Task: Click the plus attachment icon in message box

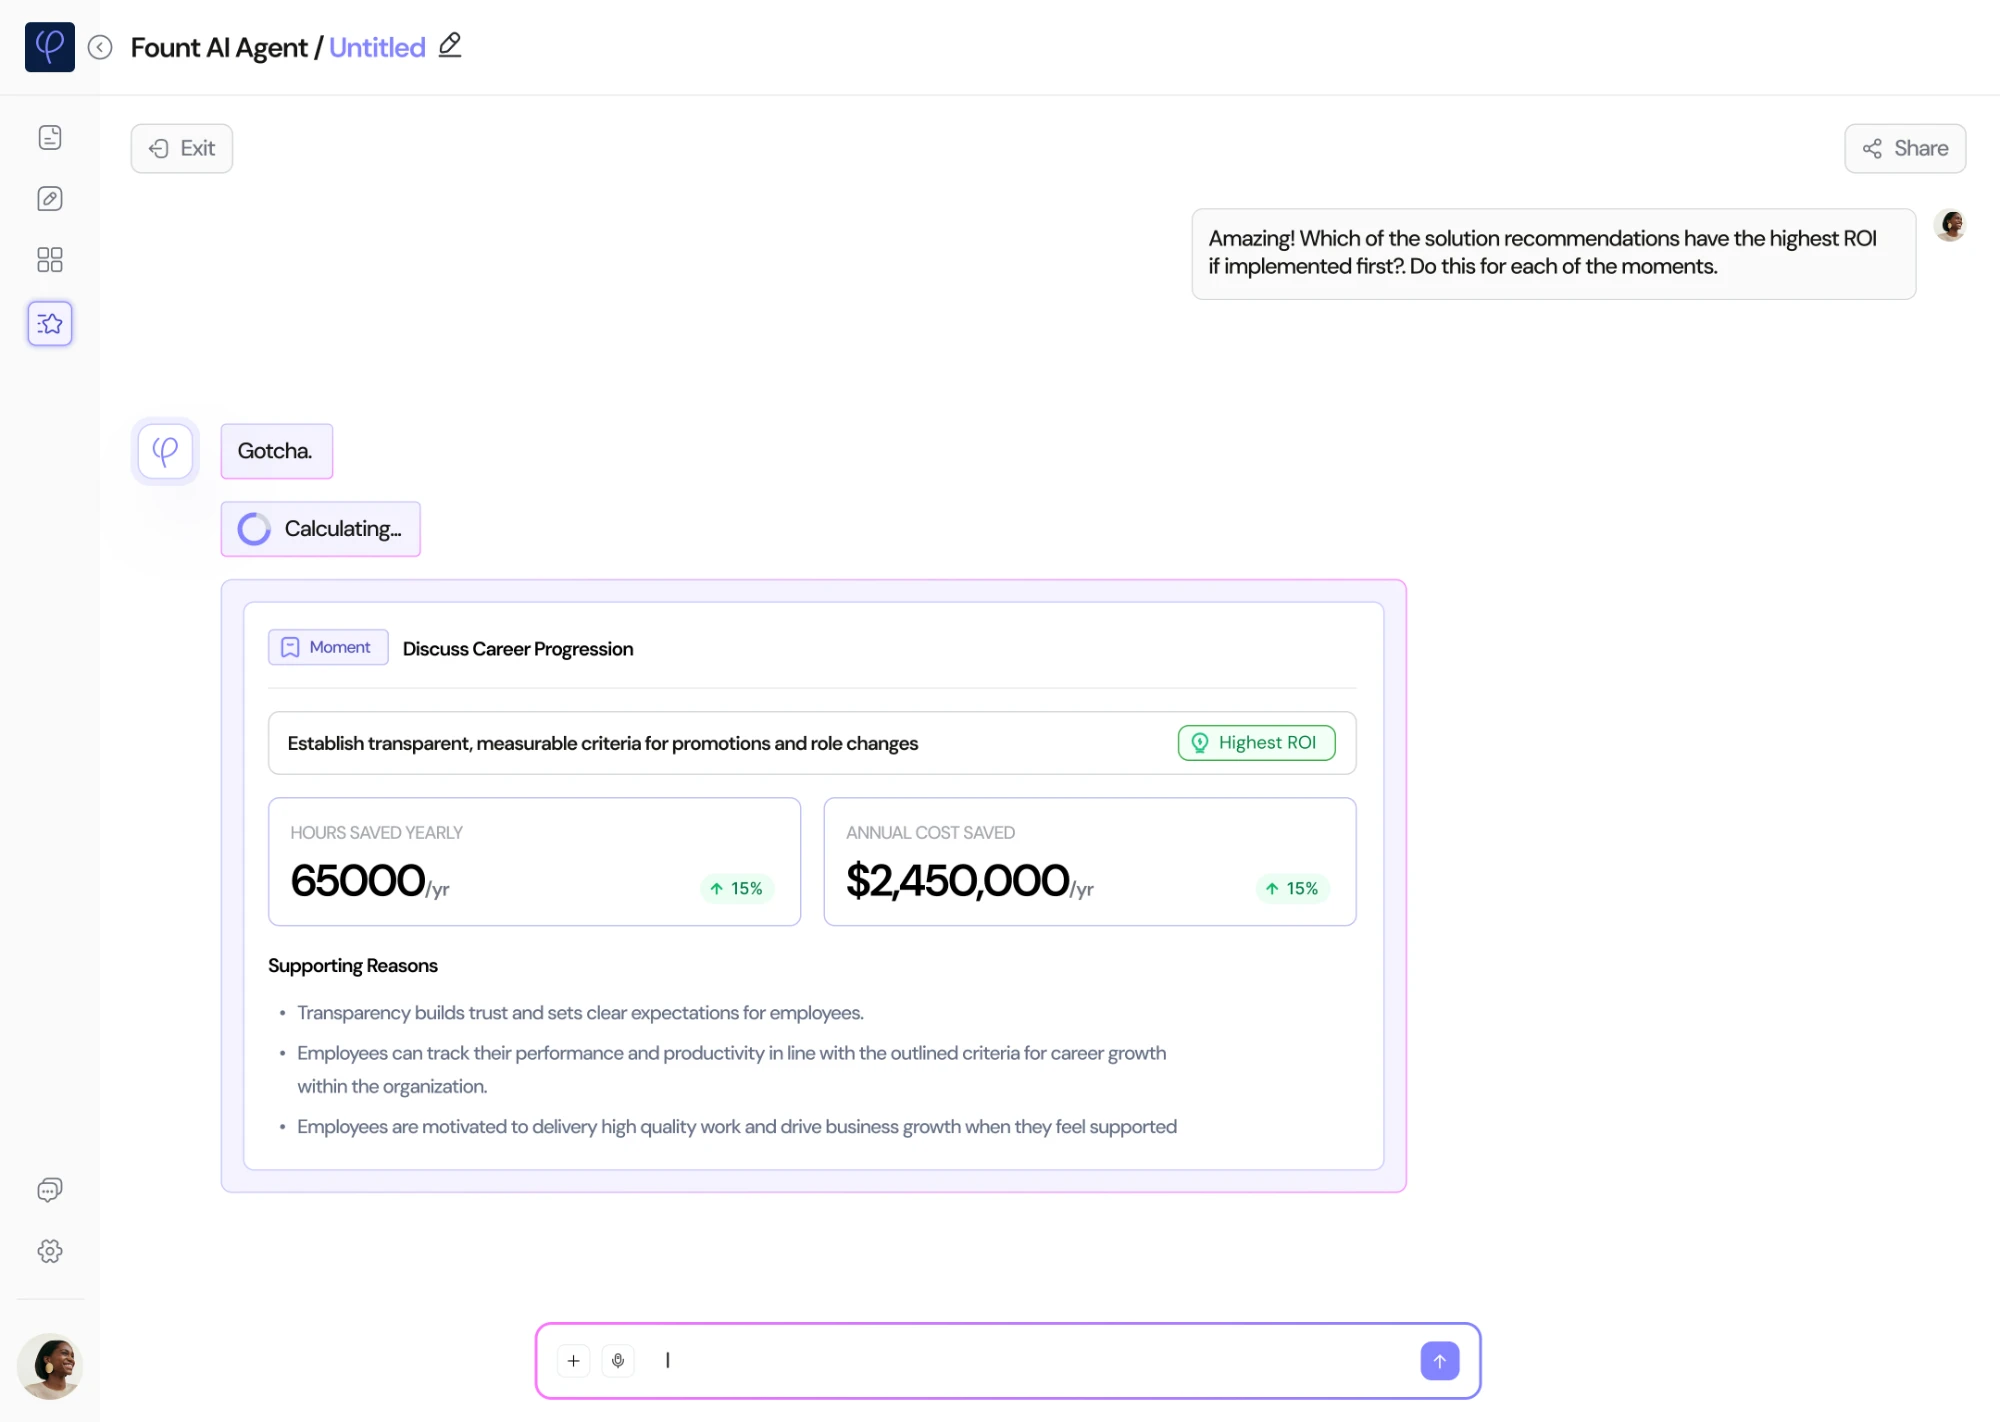Action: (x=573, y=1361)
